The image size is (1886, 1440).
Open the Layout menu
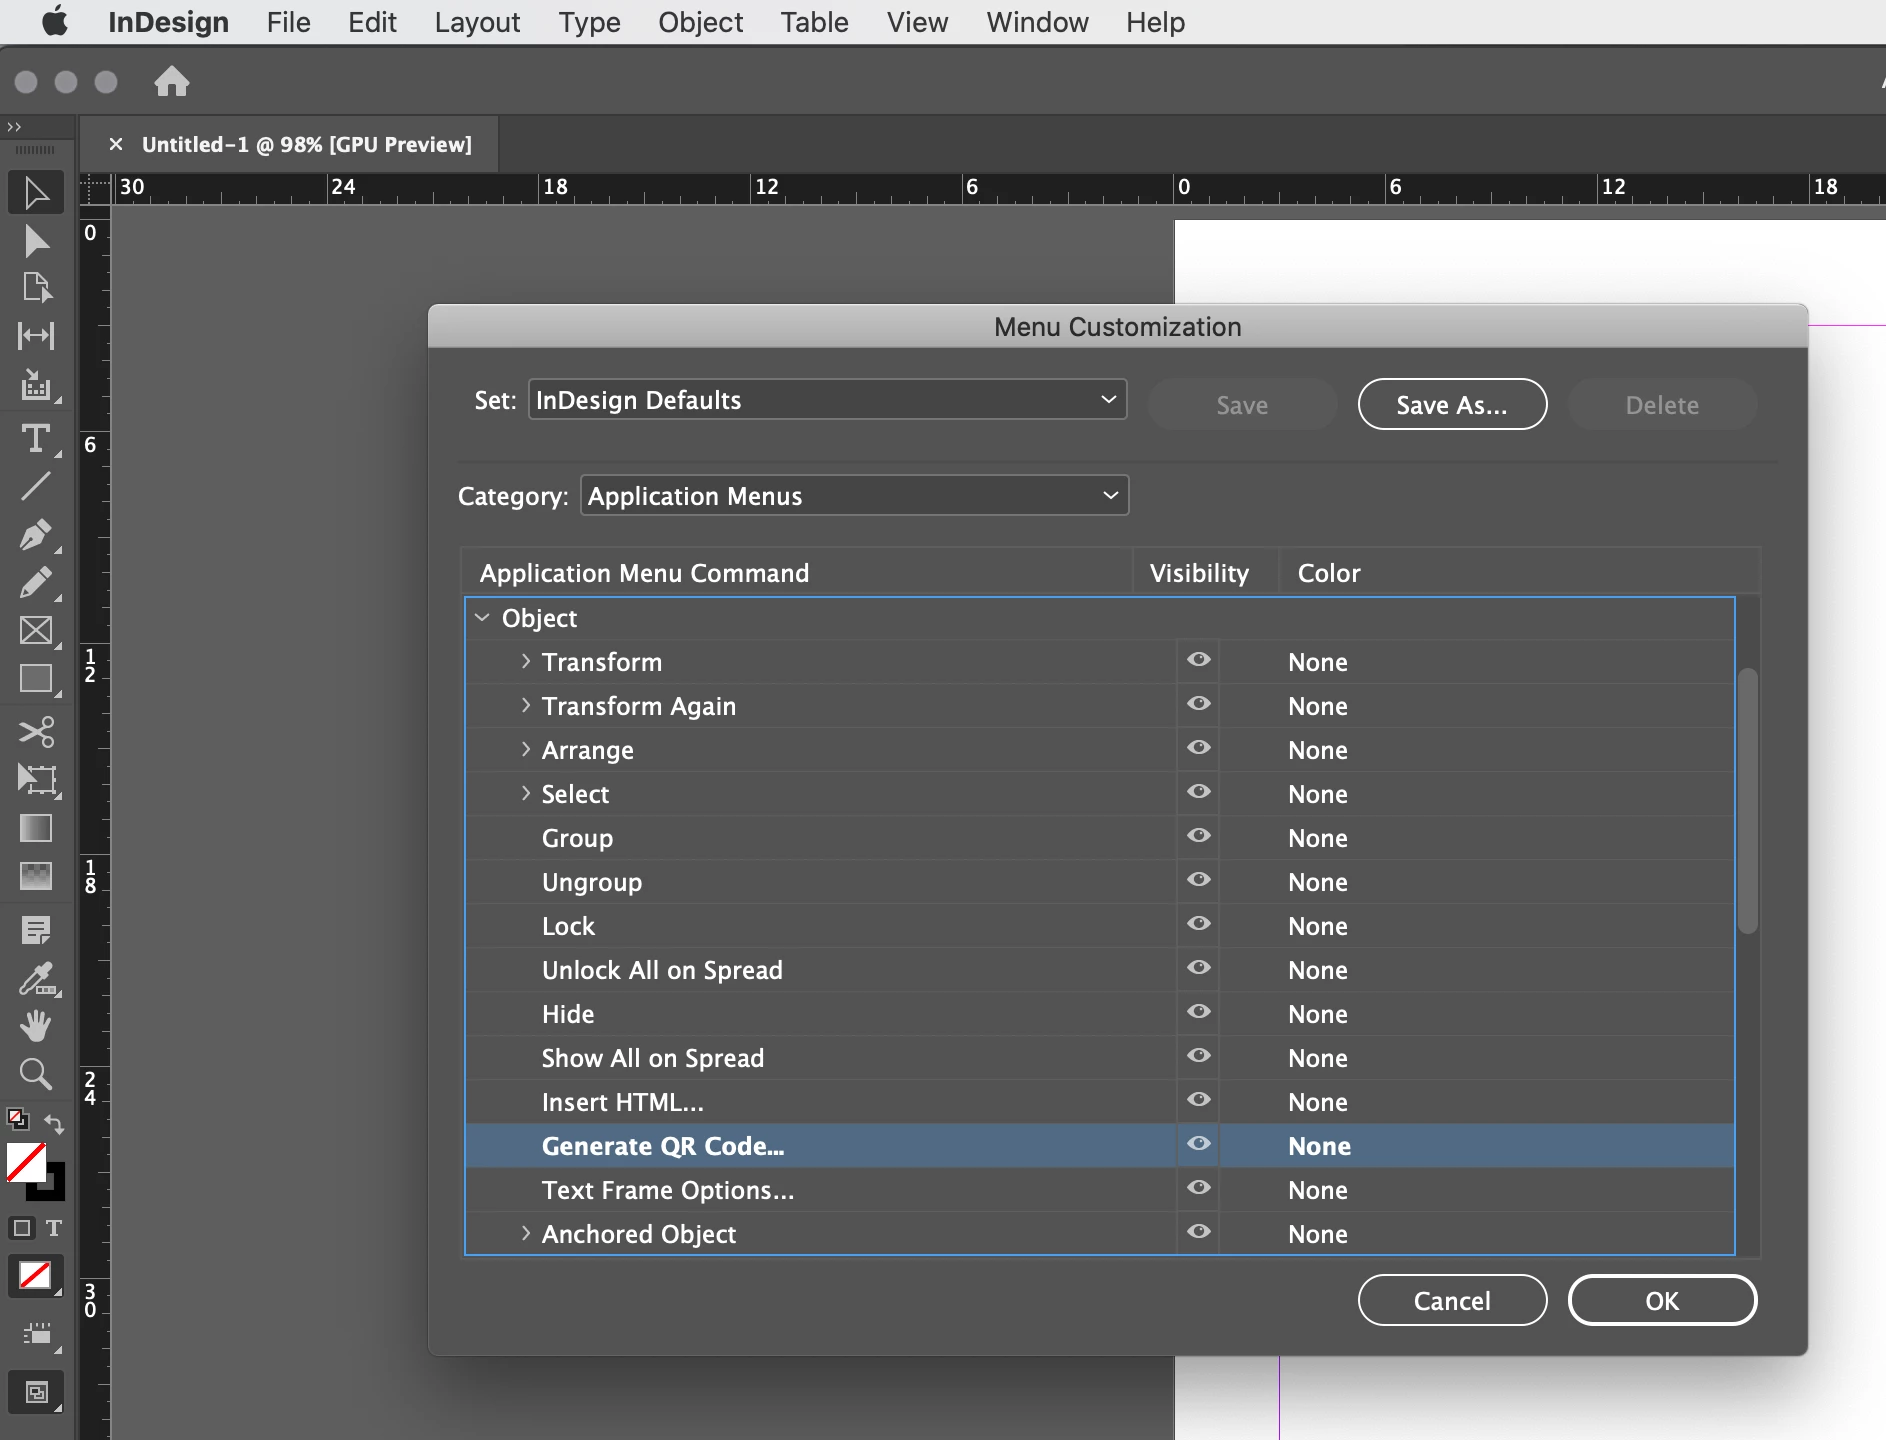477,22
